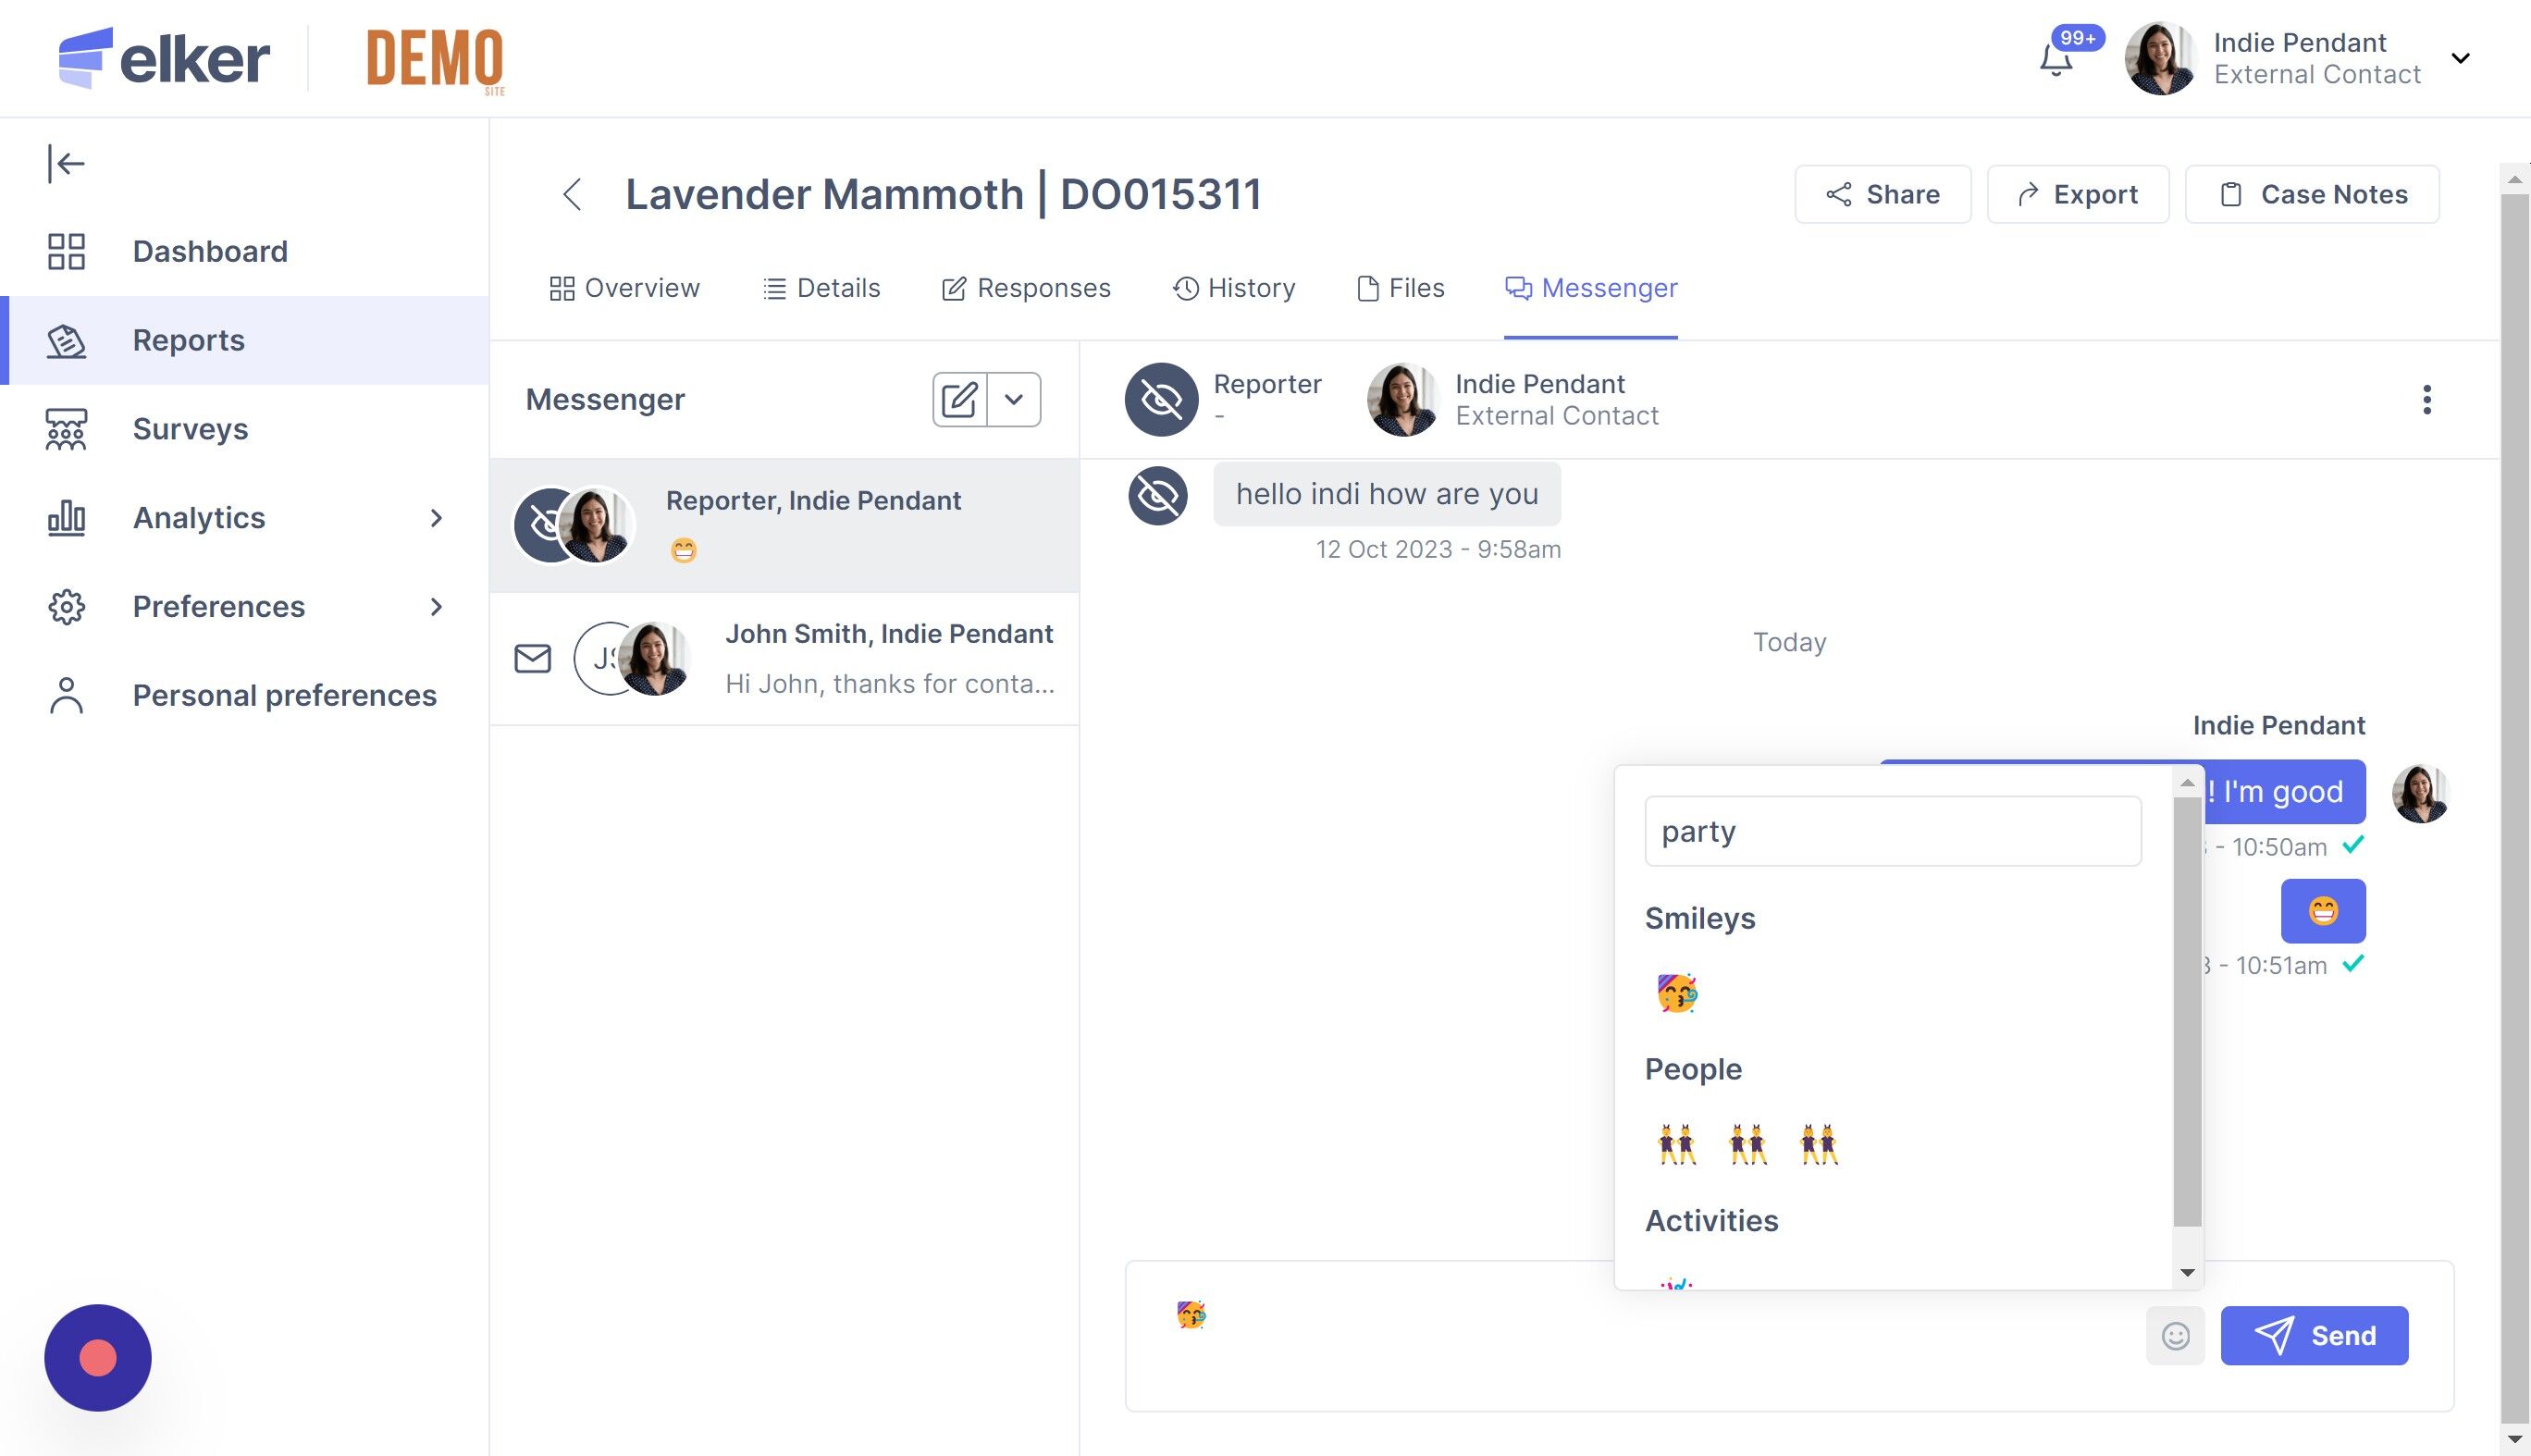This screenshot has width=2531, height=1456.
Task: Expand the Preferences submenu
Action: [x=436, y=607]
